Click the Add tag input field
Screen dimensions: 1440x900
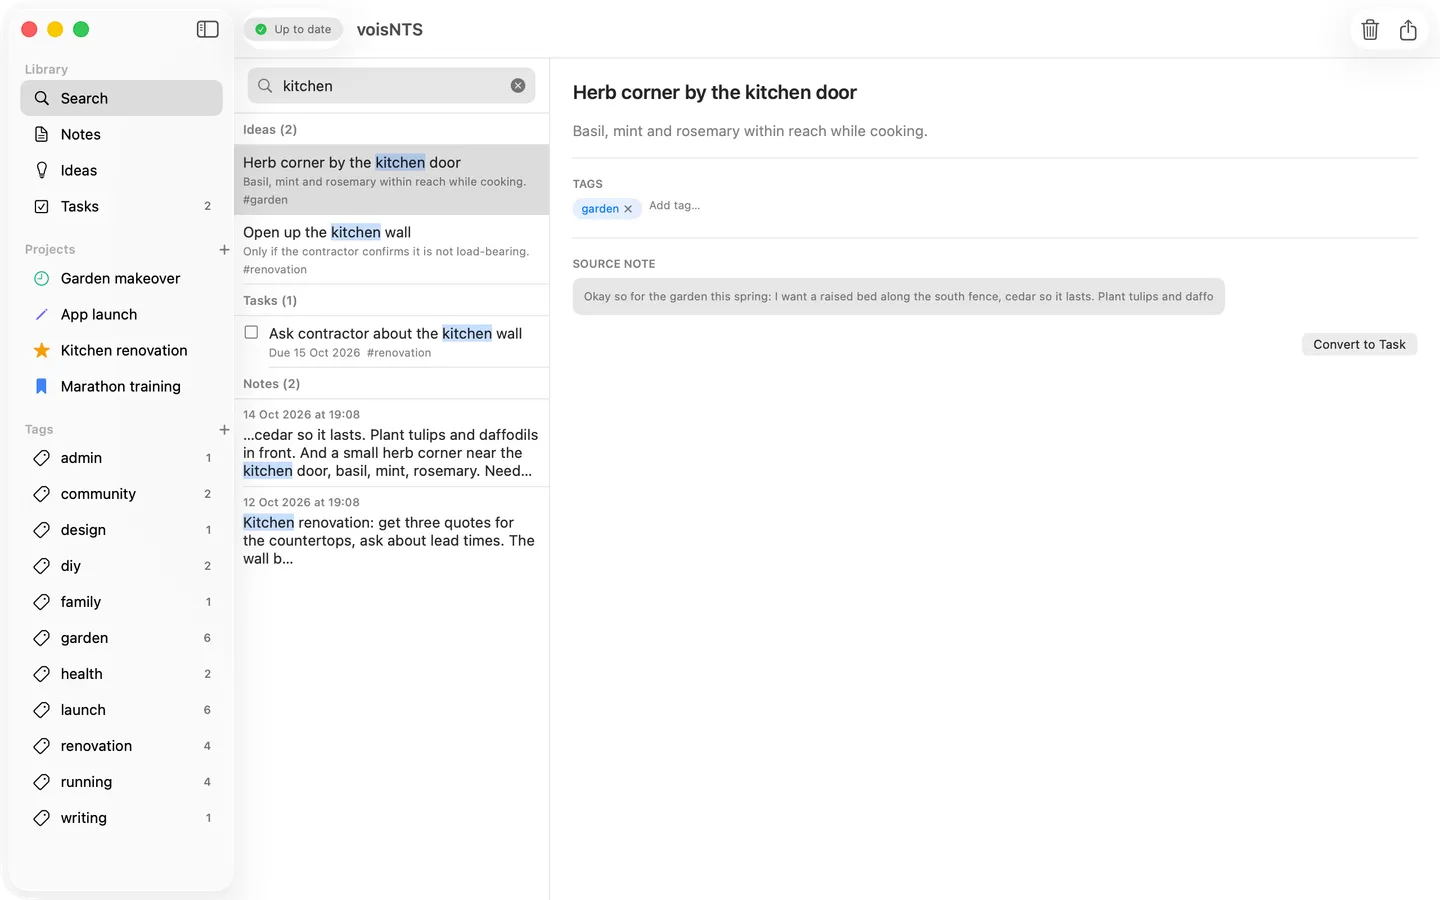tap(675, 206)
